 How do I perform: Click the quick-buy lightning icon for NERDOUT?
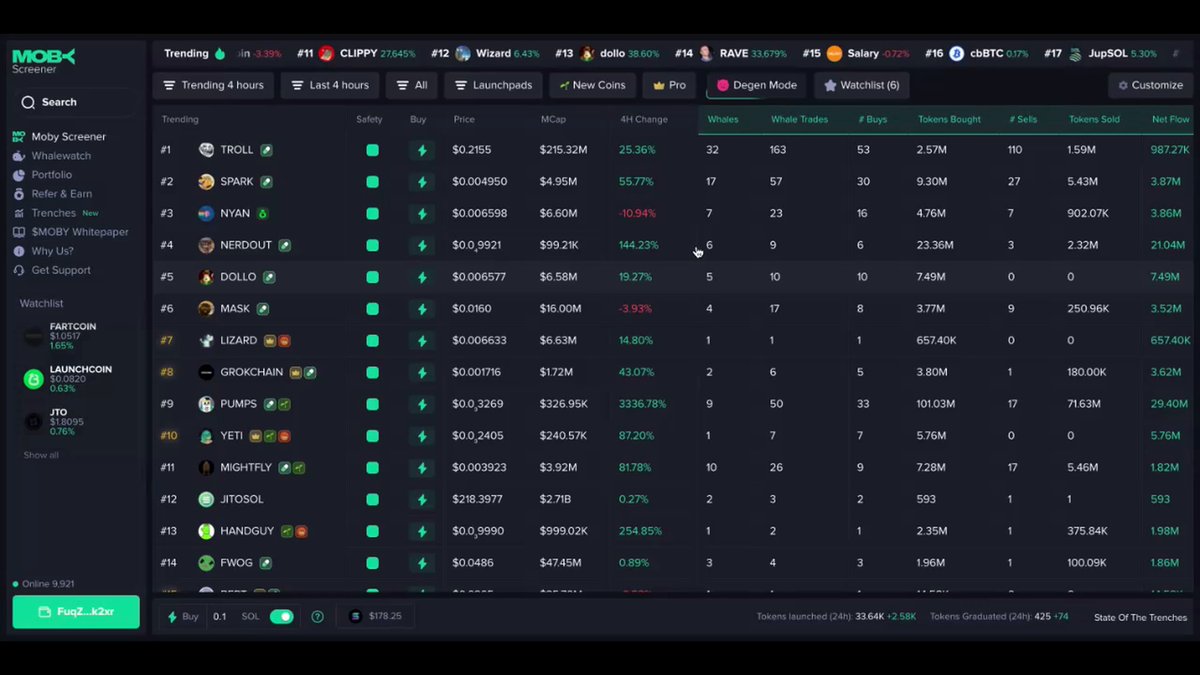pyautogui.click(x=422, y=245)
